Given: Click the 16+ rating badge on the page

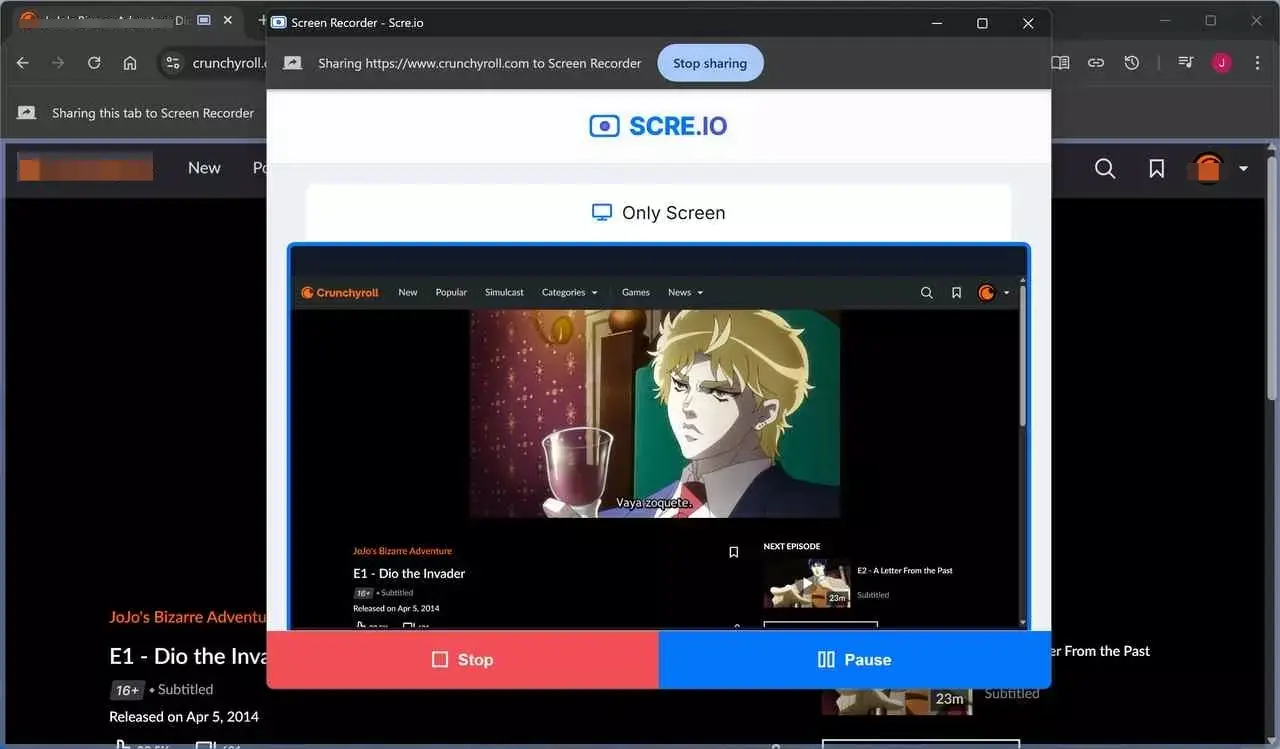Looking at the screenshot, I should (x=127, y=690).
